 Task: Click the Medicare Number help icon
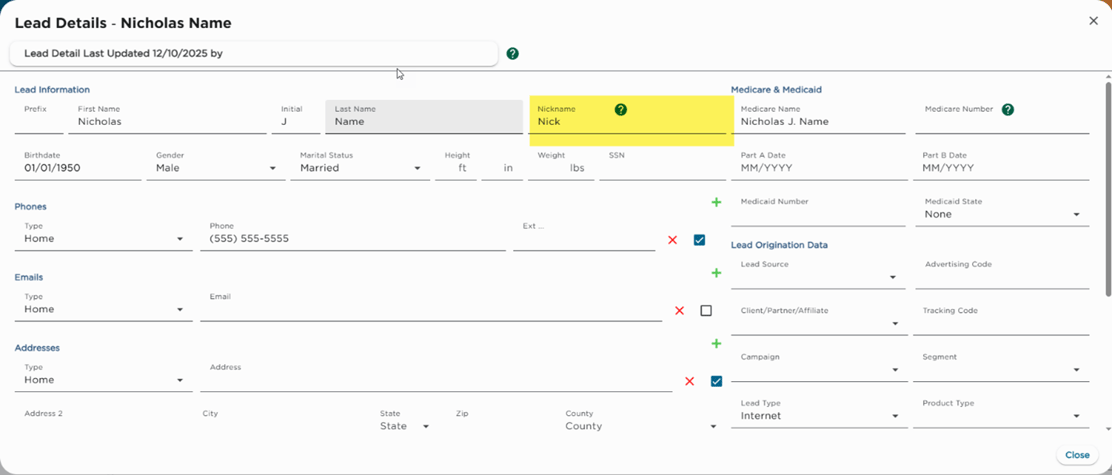(1007, 110)
